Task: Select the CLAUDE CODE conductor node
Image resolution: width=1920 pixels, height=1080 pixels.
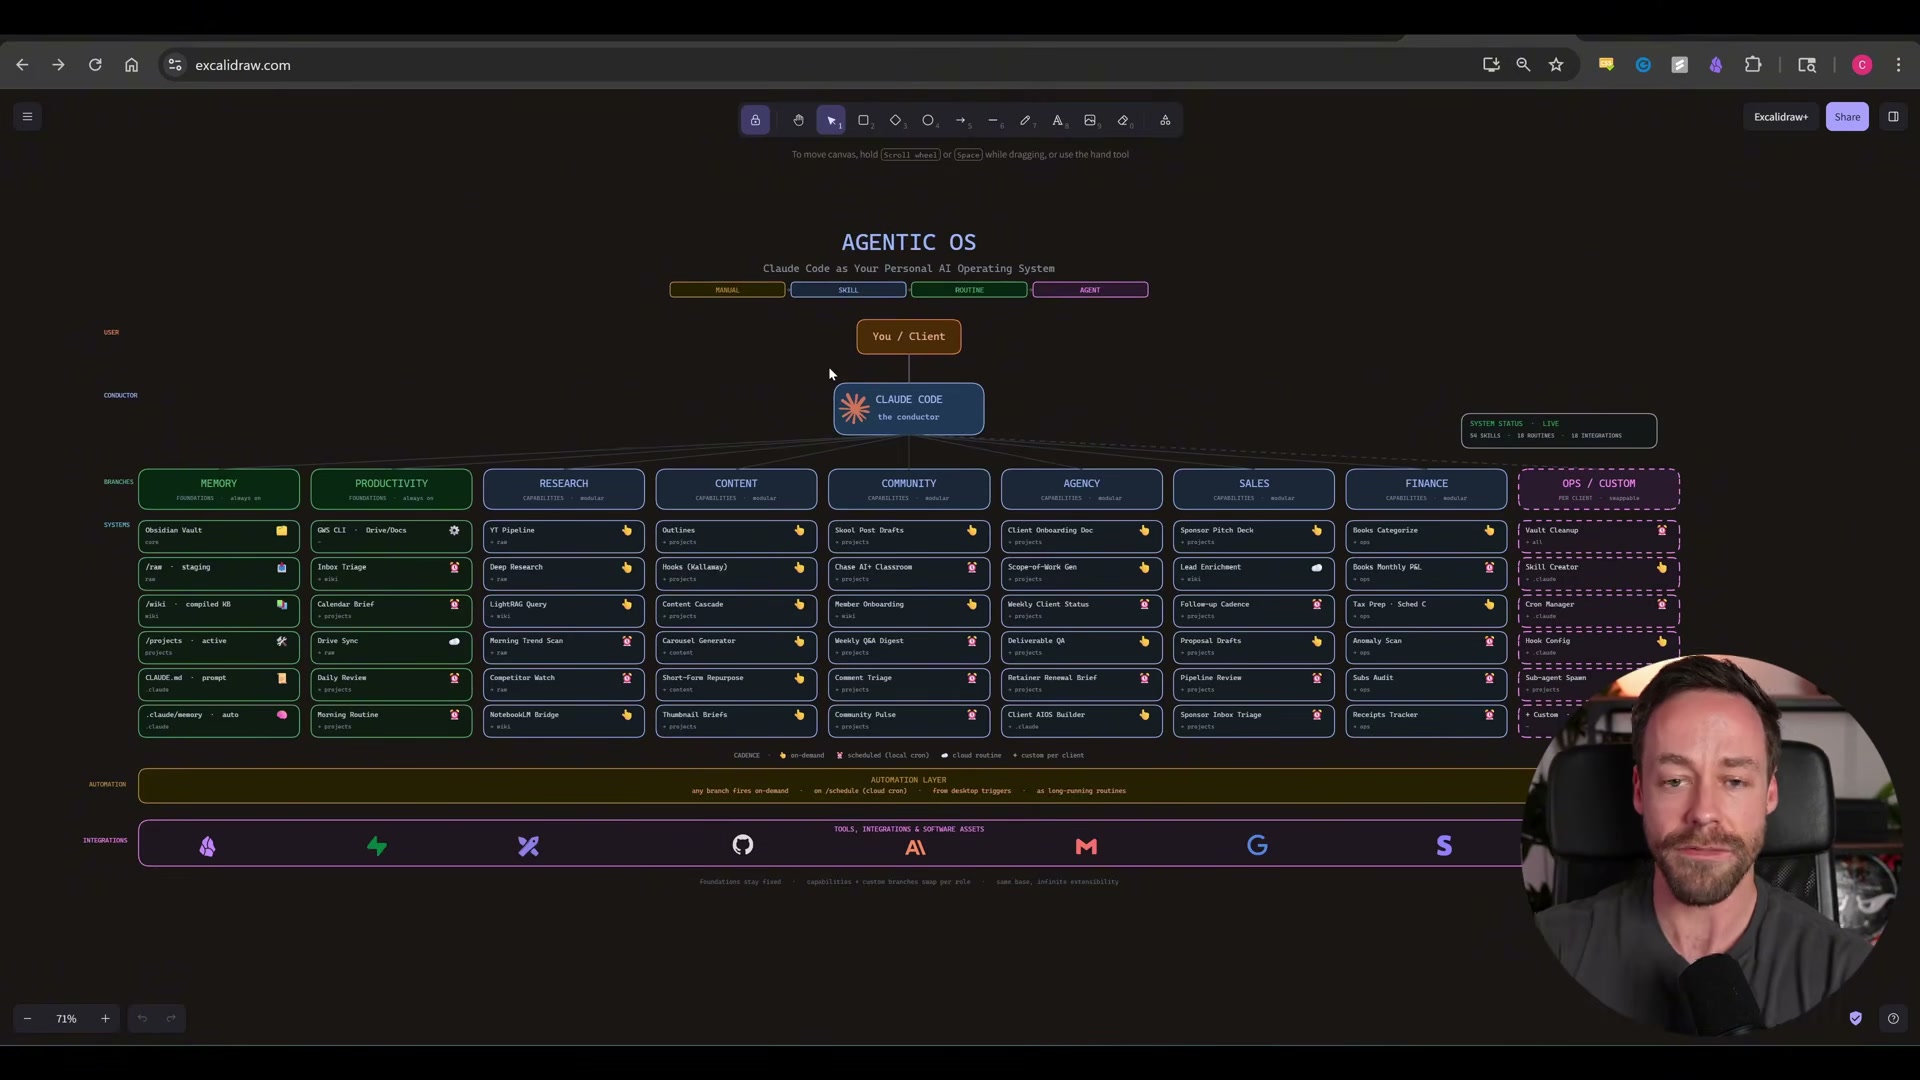Action: [908, 408]
